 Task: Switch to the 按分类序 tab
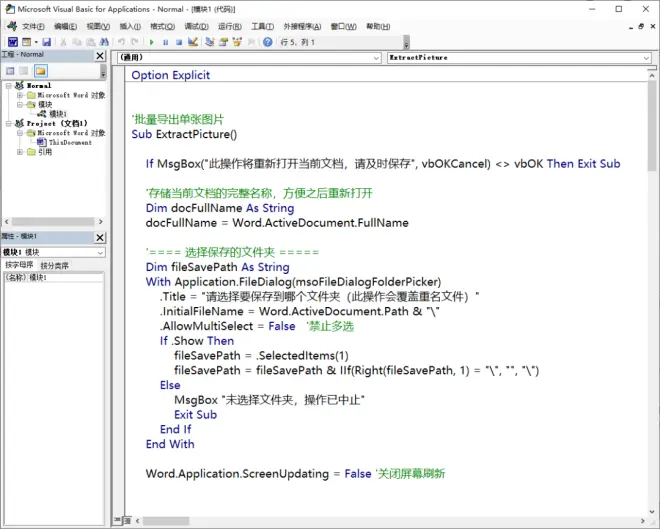click(54, 265)
